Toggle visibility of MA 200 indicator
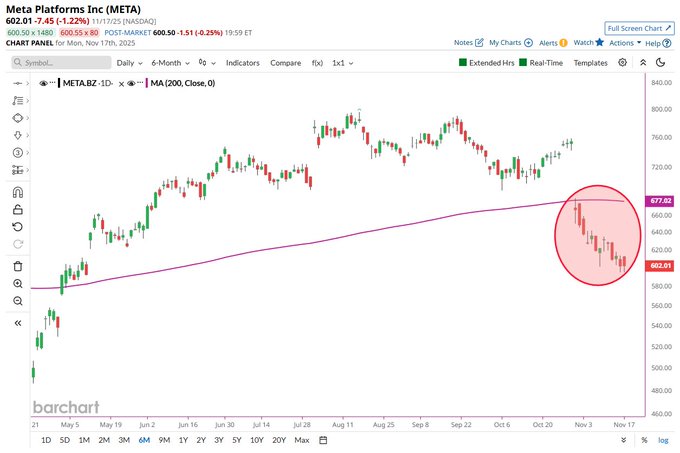Screen dimensions: 680x453 tap(131, 83)
